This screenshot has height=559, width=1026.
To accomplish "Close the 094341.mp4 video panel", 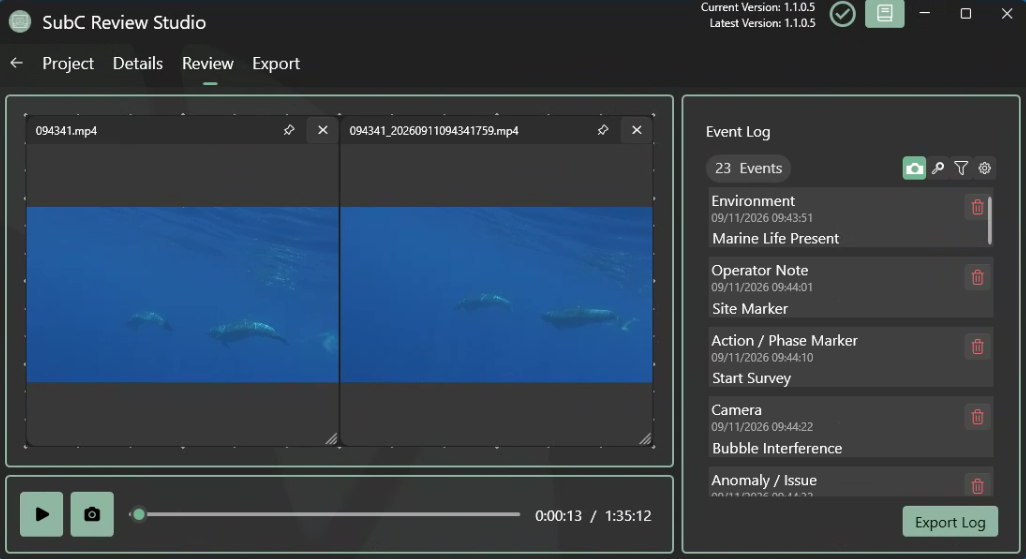I will (323, 130).
